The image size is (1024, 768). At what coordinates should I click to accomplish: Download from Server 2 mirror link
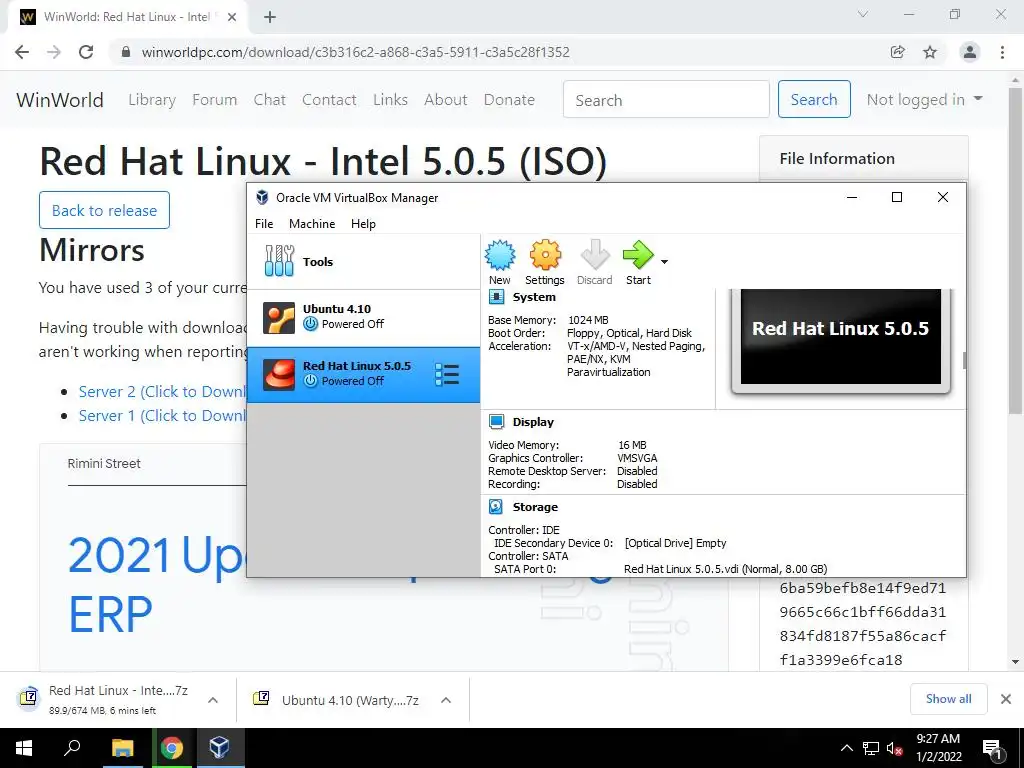pos(162,392)
